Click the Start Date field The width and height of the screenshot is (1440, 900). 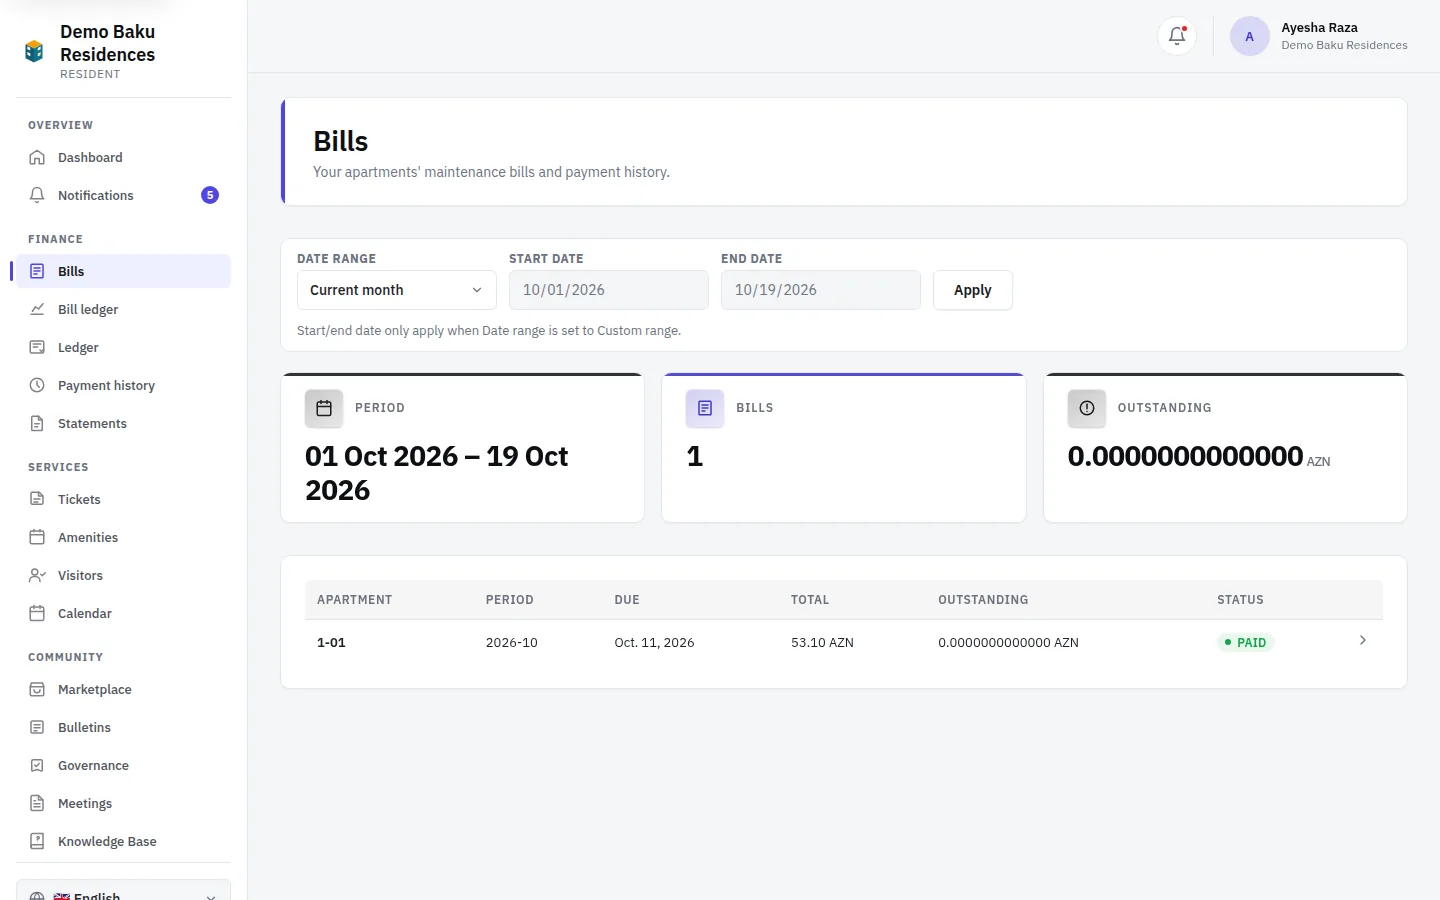609,290
